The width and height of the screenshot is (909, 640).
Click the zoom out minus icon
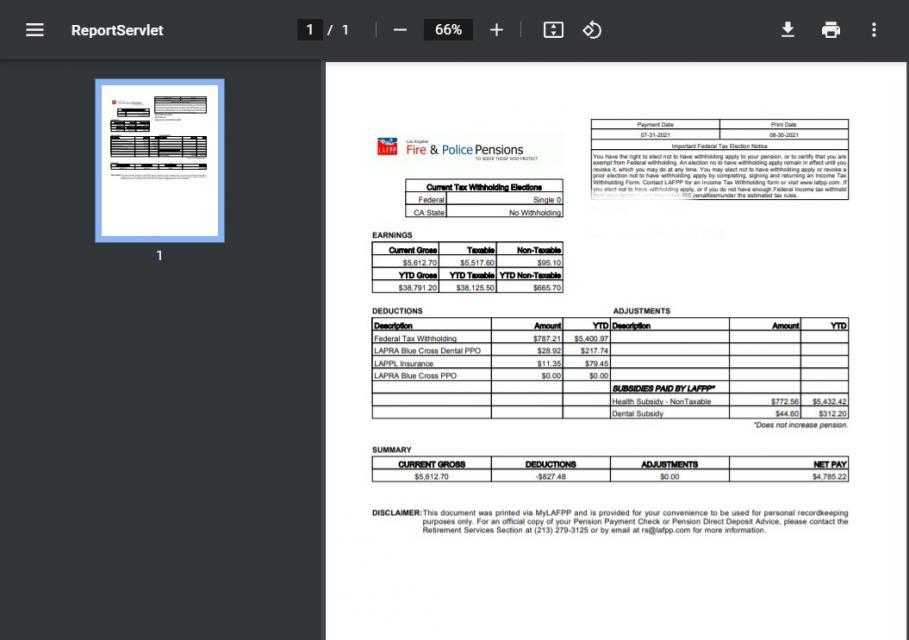pyautogui.click(x=400, y=30)
